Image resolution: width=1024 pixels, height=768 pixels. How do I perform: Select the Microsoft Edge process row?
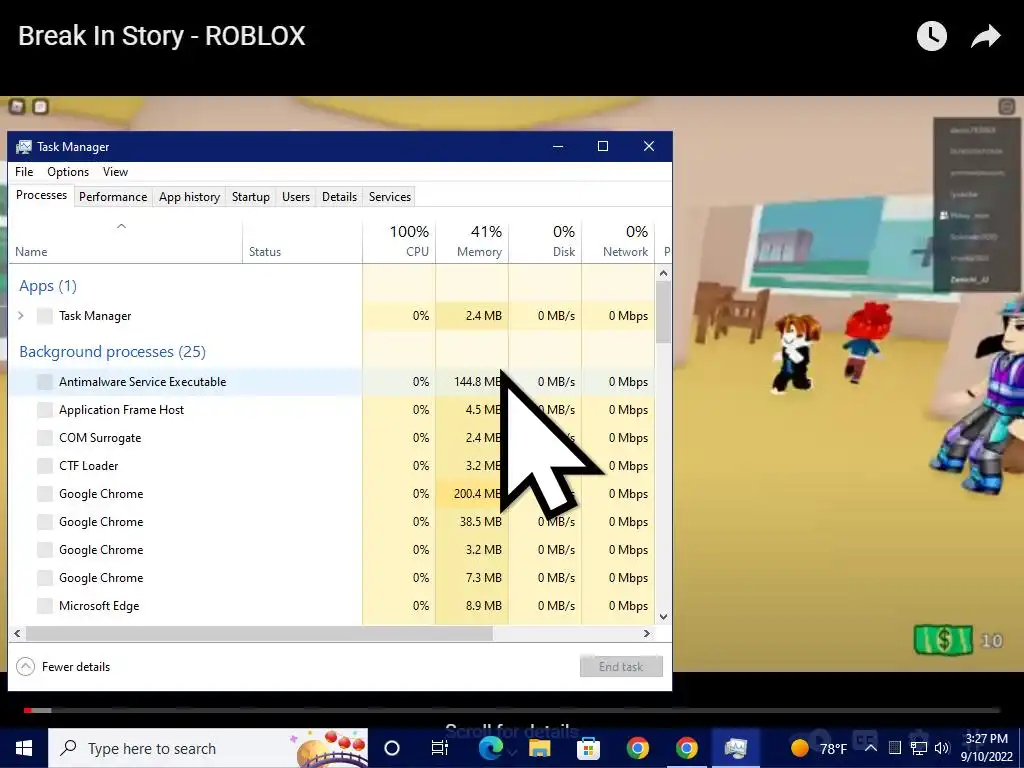pos(332,605)
